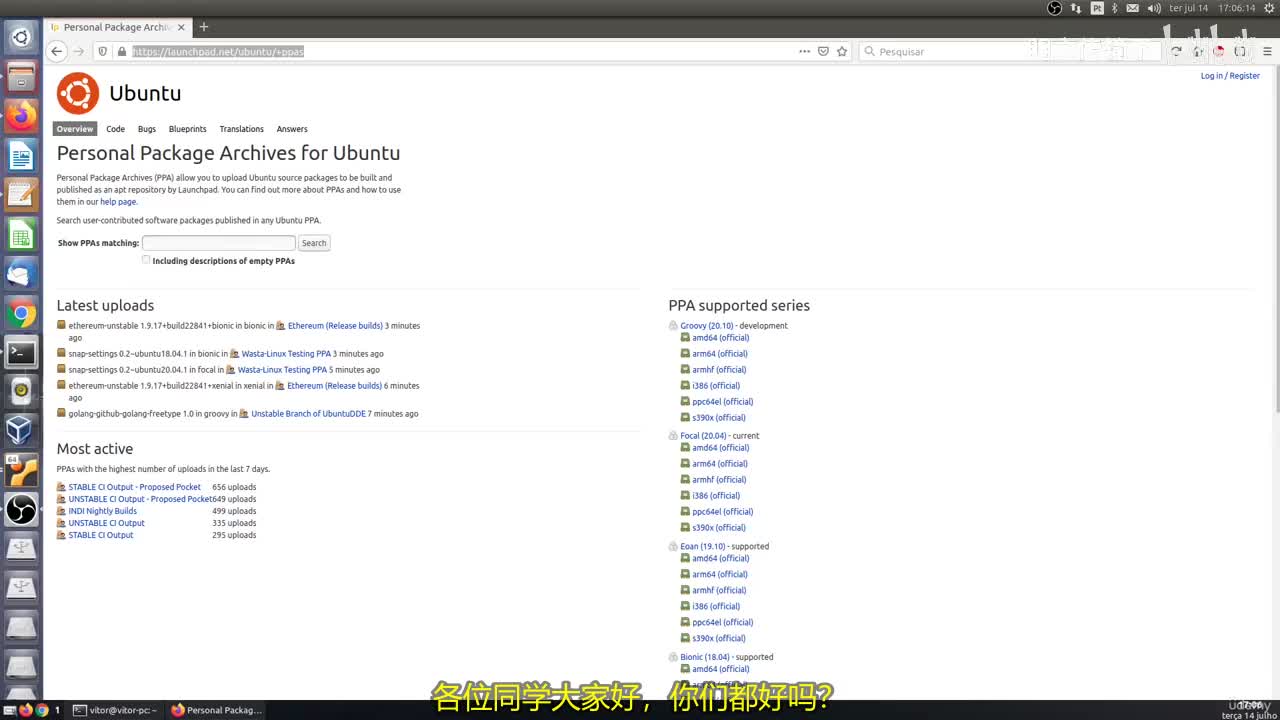The image size is (1280, 720).
Task: Click the Ubuntu page heading text
Action: [145, 93]
